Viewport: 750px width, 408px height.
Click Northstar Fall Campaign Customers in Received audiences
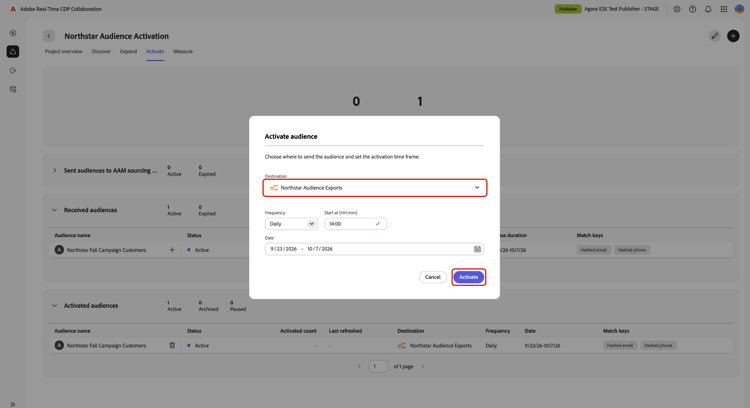pyautogui.click(x=106, y=250)
